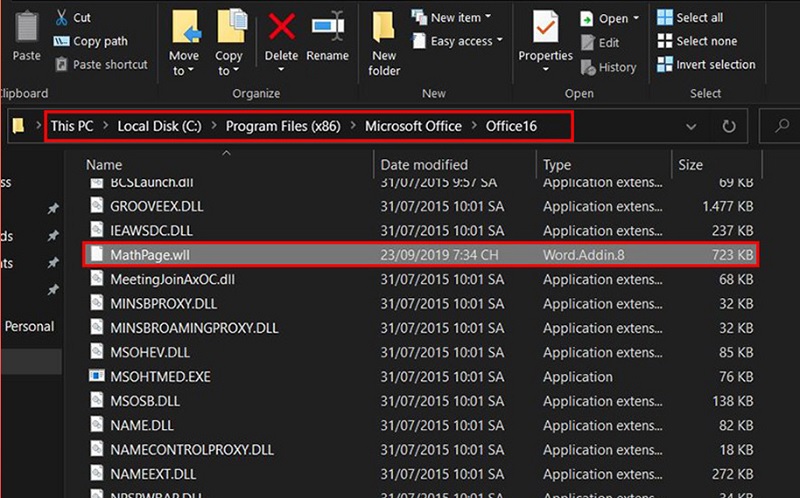Click Program Files (x86) in breadcrumb path
This screenshot has height=498, width=800.
coord(281,126)
